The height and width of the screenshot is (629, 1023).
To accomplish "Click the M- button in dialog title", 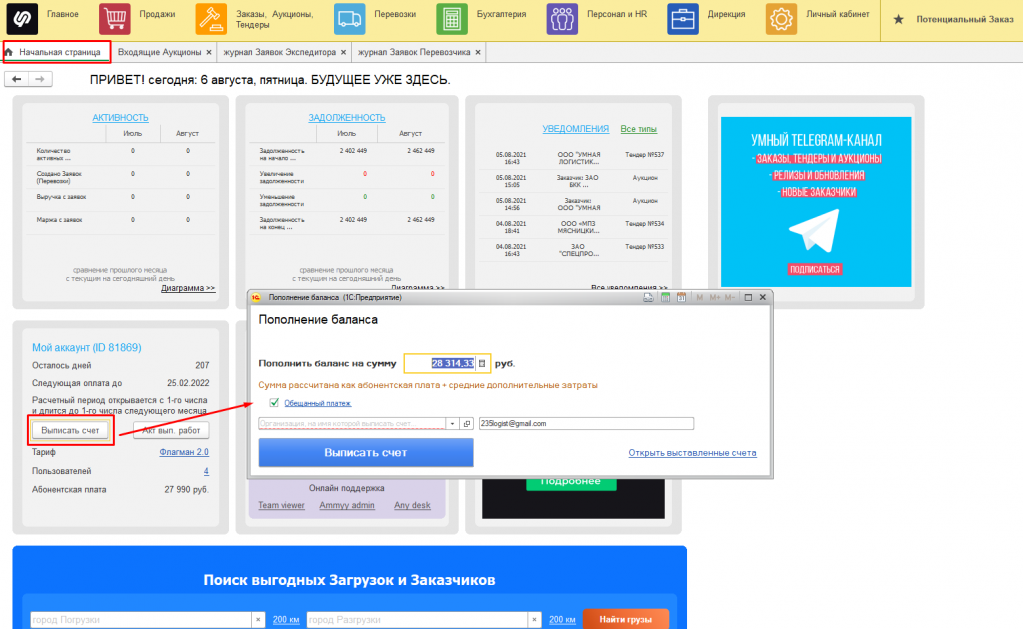I will point(729,298).
